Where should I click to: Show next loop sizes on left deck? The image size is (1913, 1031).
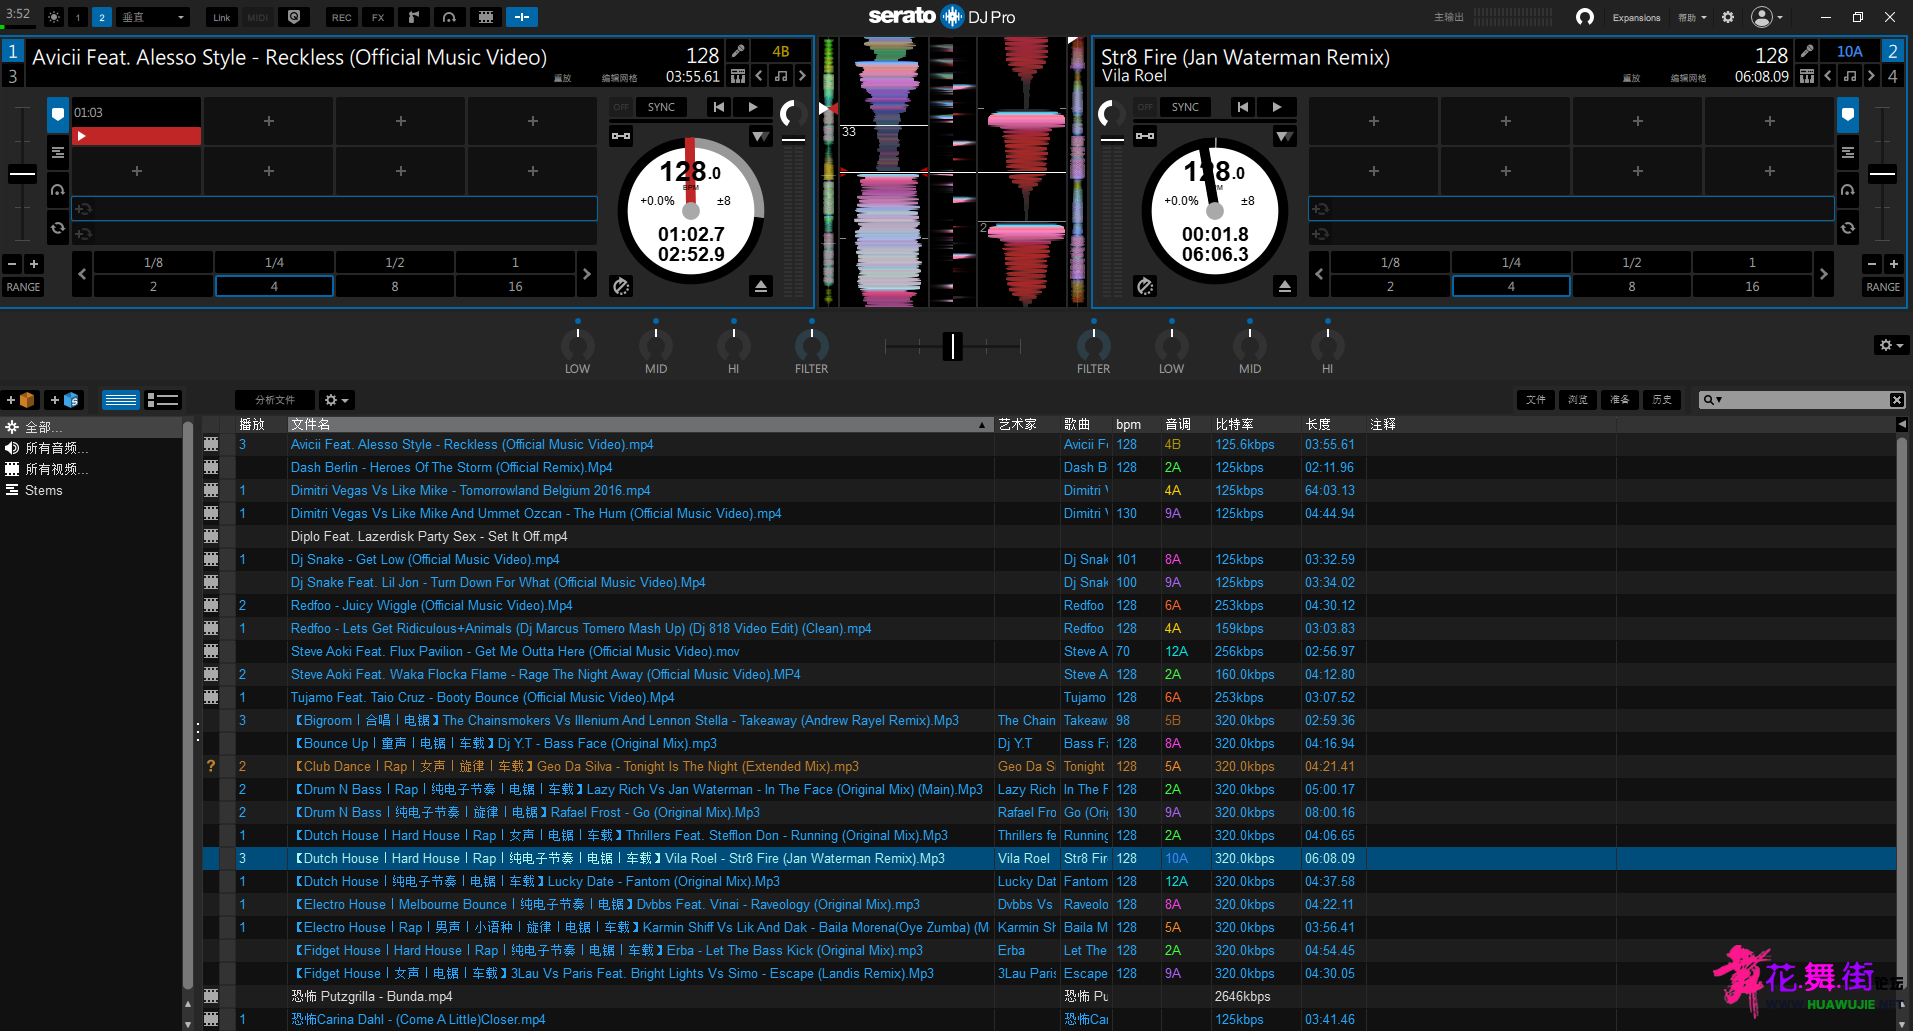(587, 274)
